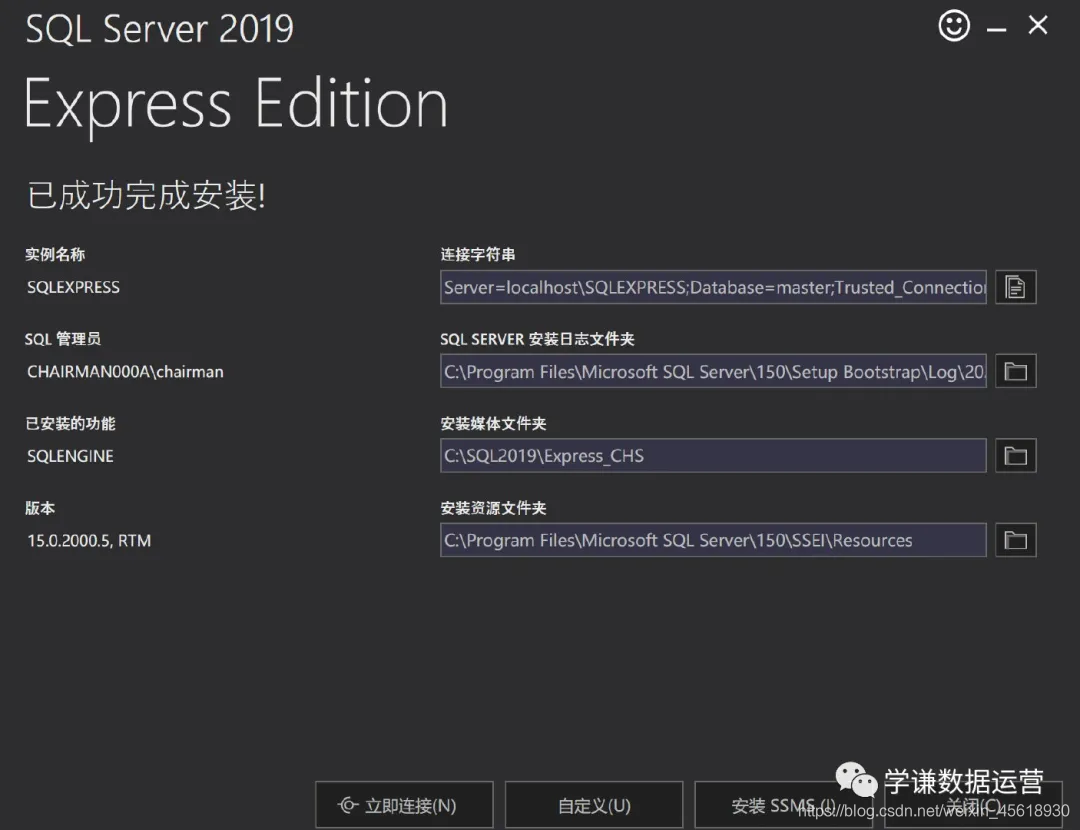Click the 安装资源文件夹 label
1080x830 pixels.
point(493,508)
